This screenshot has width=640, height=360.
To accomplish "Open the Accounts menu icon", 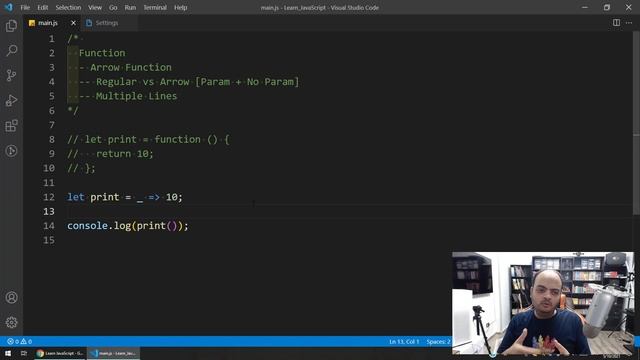I will 11,298.
